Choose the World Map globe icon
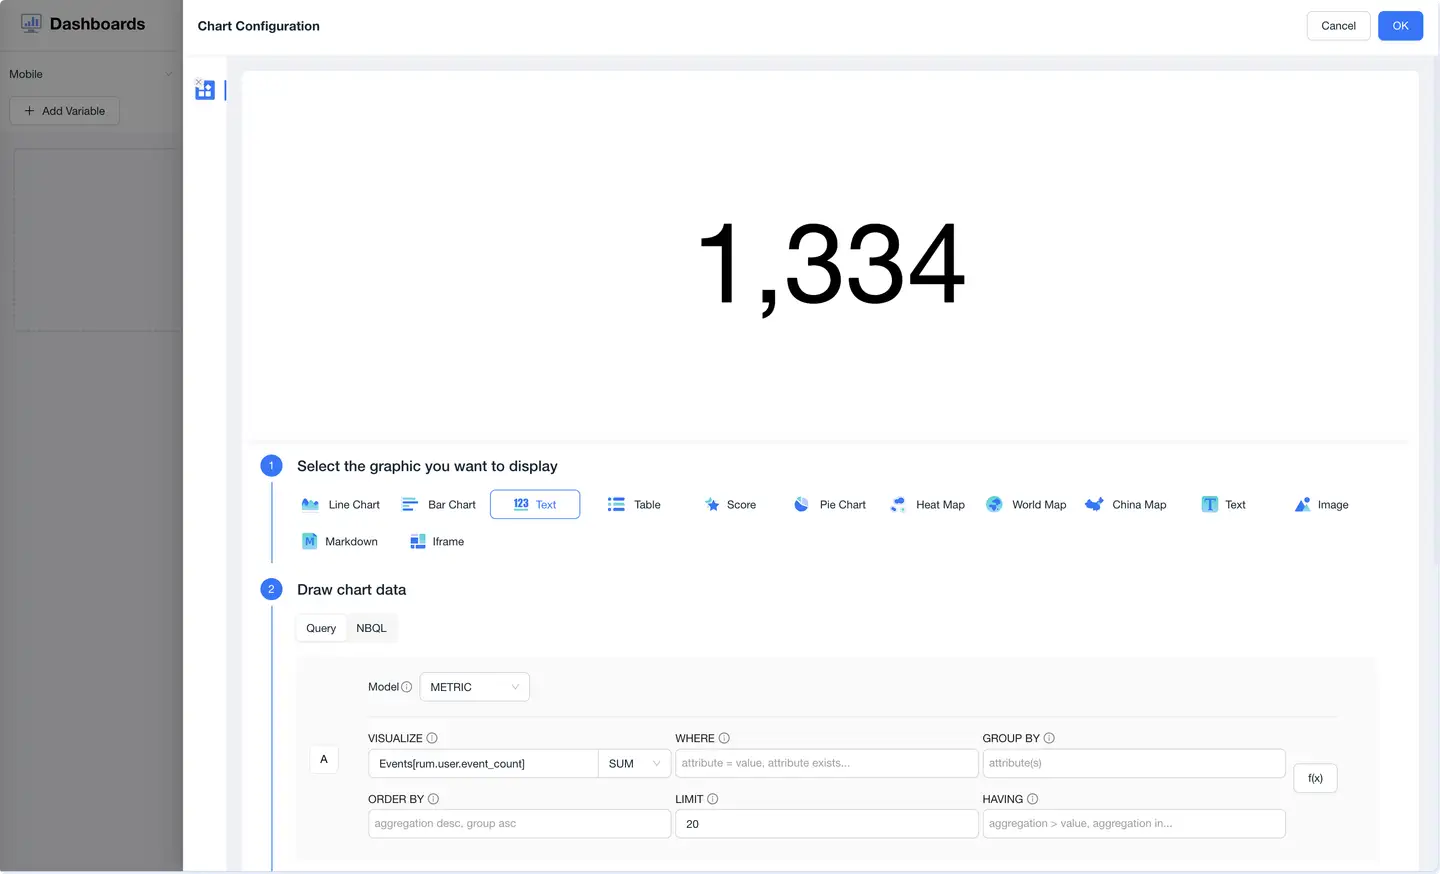Screen dimensions: 1440x874 pyautogui.click(x=994, y=505)
